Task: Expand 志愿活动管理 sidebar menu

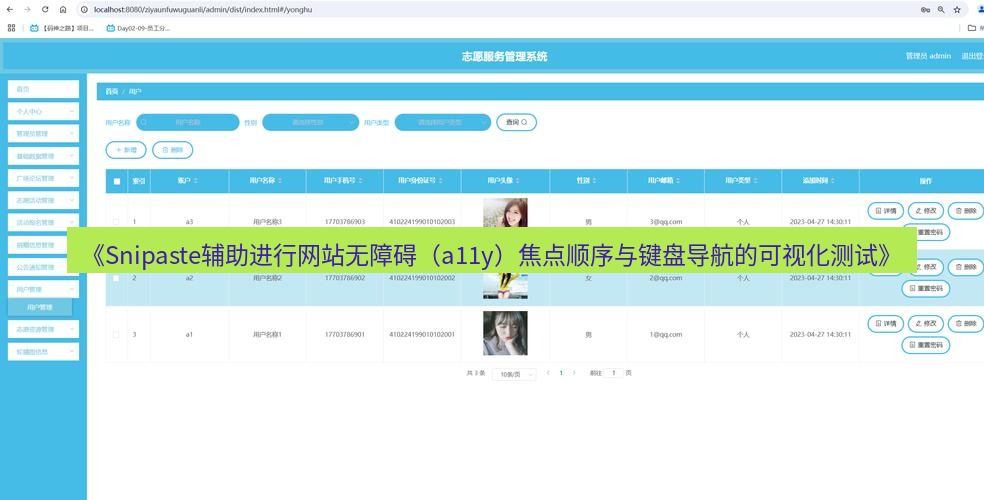Action: pyautogui.click(x=43, y=200)
